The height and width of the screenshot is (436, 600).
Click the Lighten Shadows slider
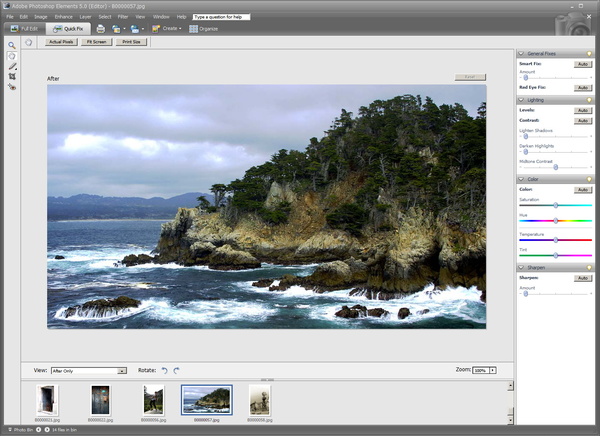(556, 136)
